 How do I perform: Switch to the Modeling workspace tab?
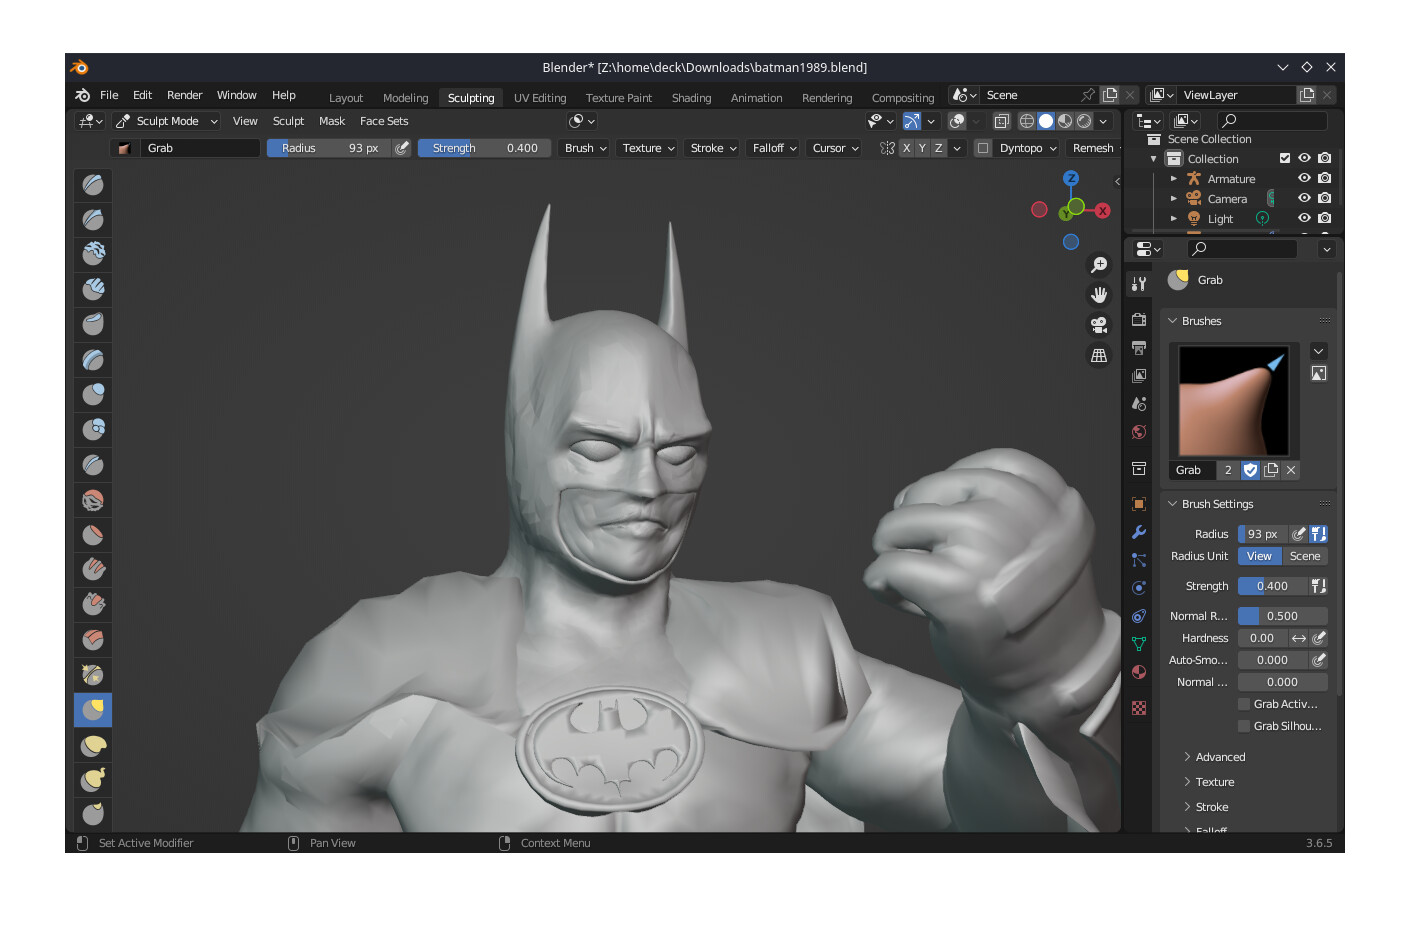pyautogui.click(x=405, y=98)
